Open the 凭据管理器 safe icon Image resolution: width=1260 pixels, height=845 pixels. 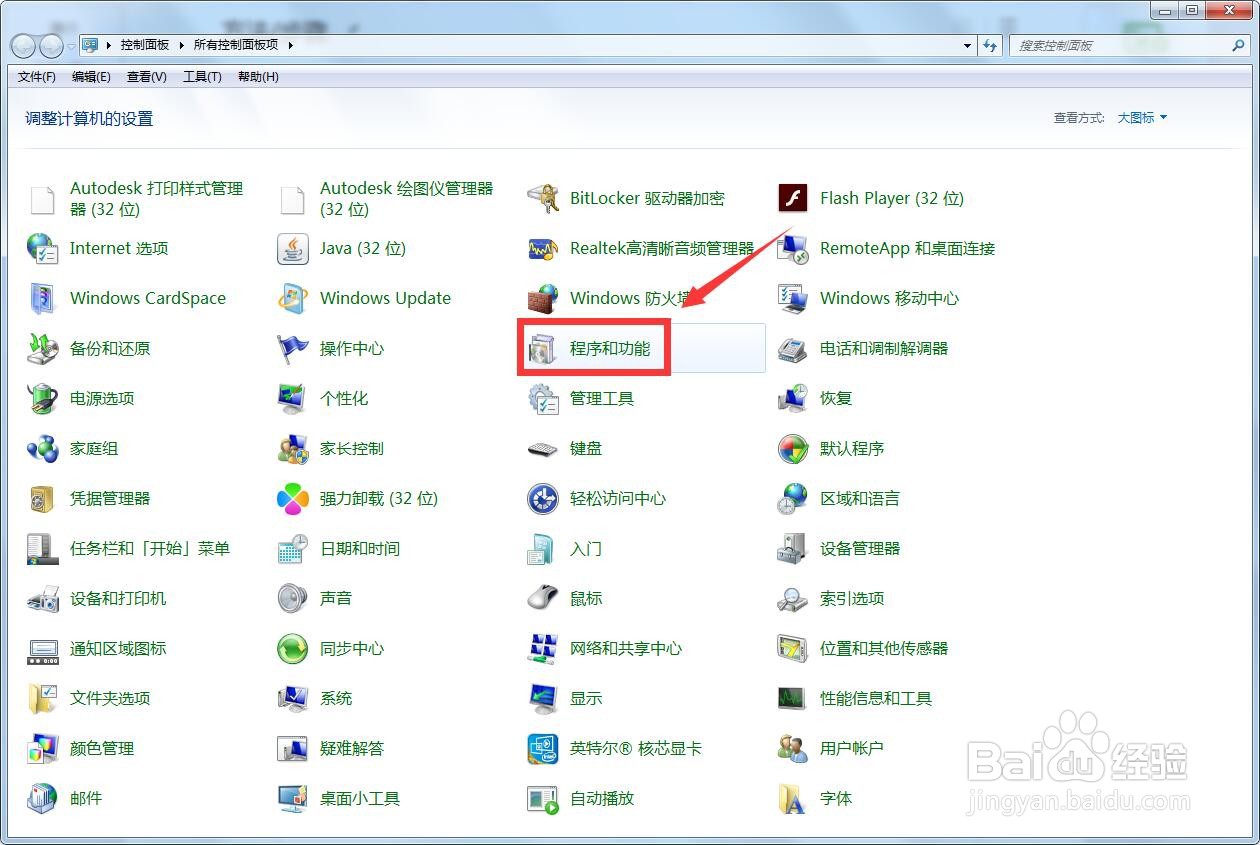(43, 498)
